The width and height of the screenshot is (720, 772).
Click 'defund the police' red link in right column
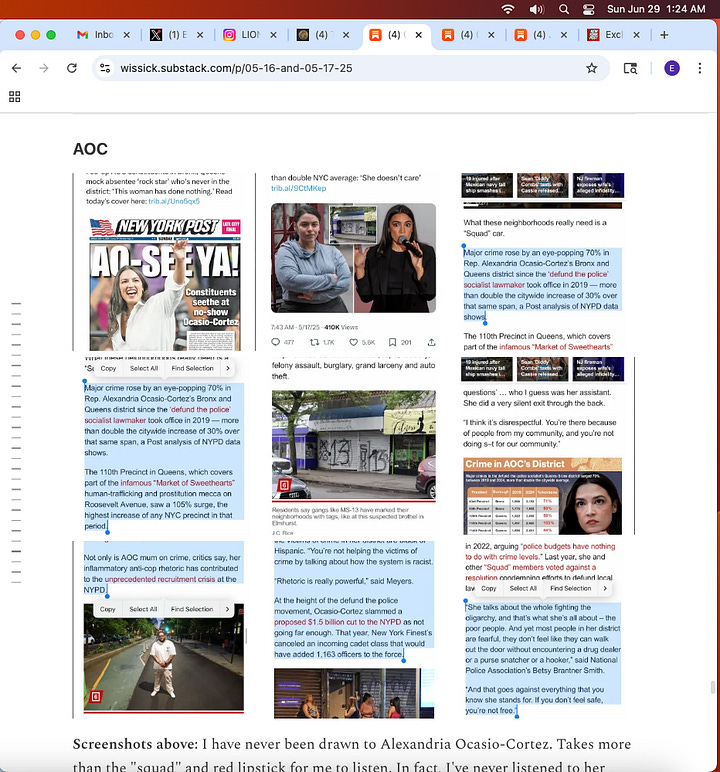tap(578, 274)
